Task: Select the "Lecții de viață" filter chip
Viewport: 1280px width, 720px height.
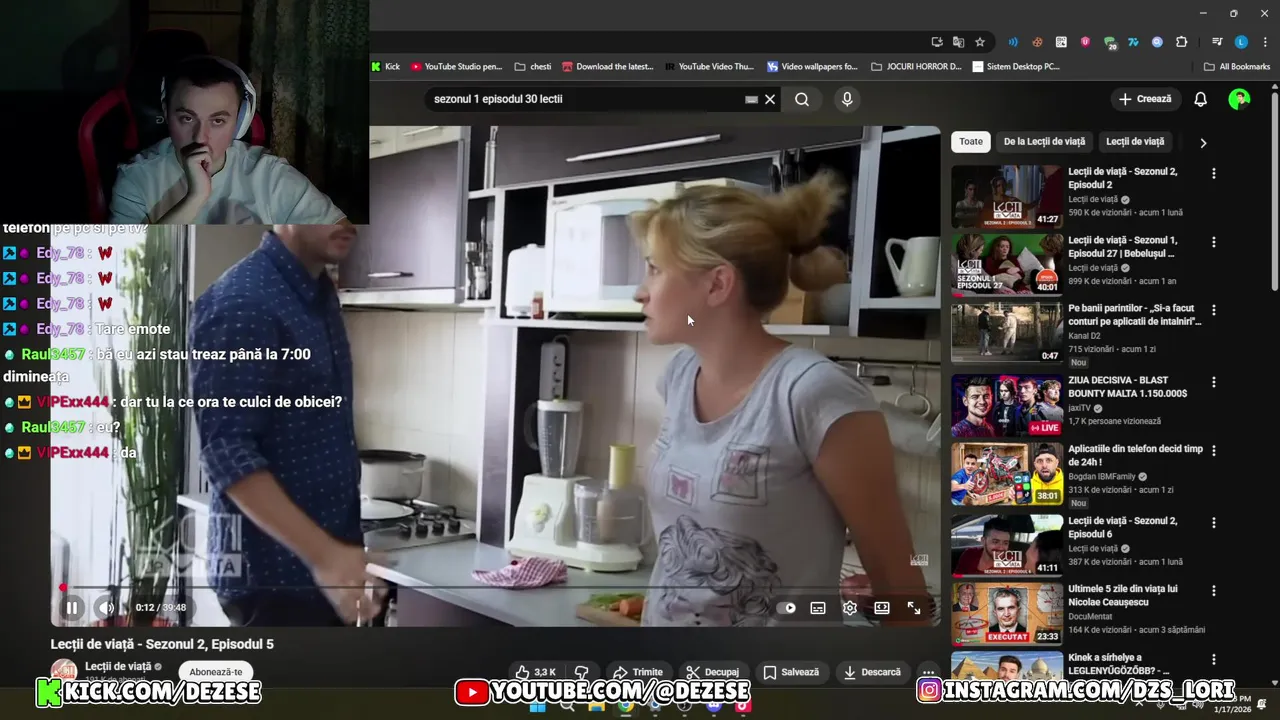Action: [x=1135, y=141]
